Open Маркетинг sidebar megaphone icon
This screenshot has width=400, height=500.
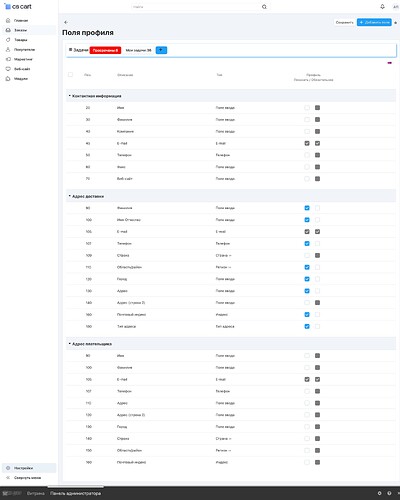tap(8, 59)
